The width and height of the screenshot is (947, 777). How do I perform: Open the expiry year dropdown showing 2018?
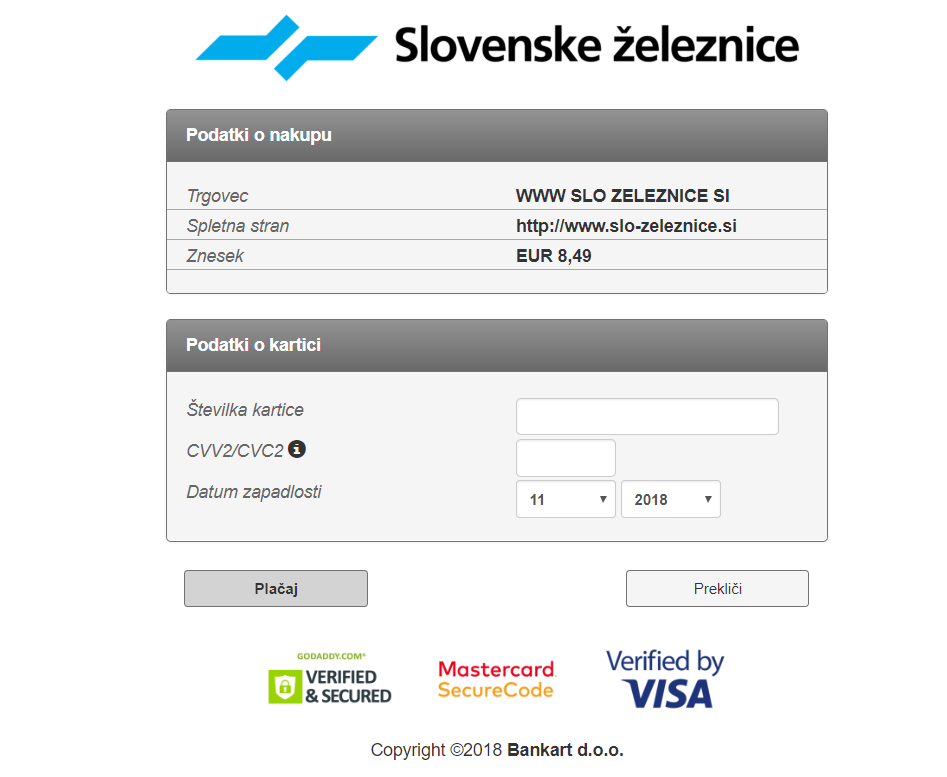click(671, 499)
